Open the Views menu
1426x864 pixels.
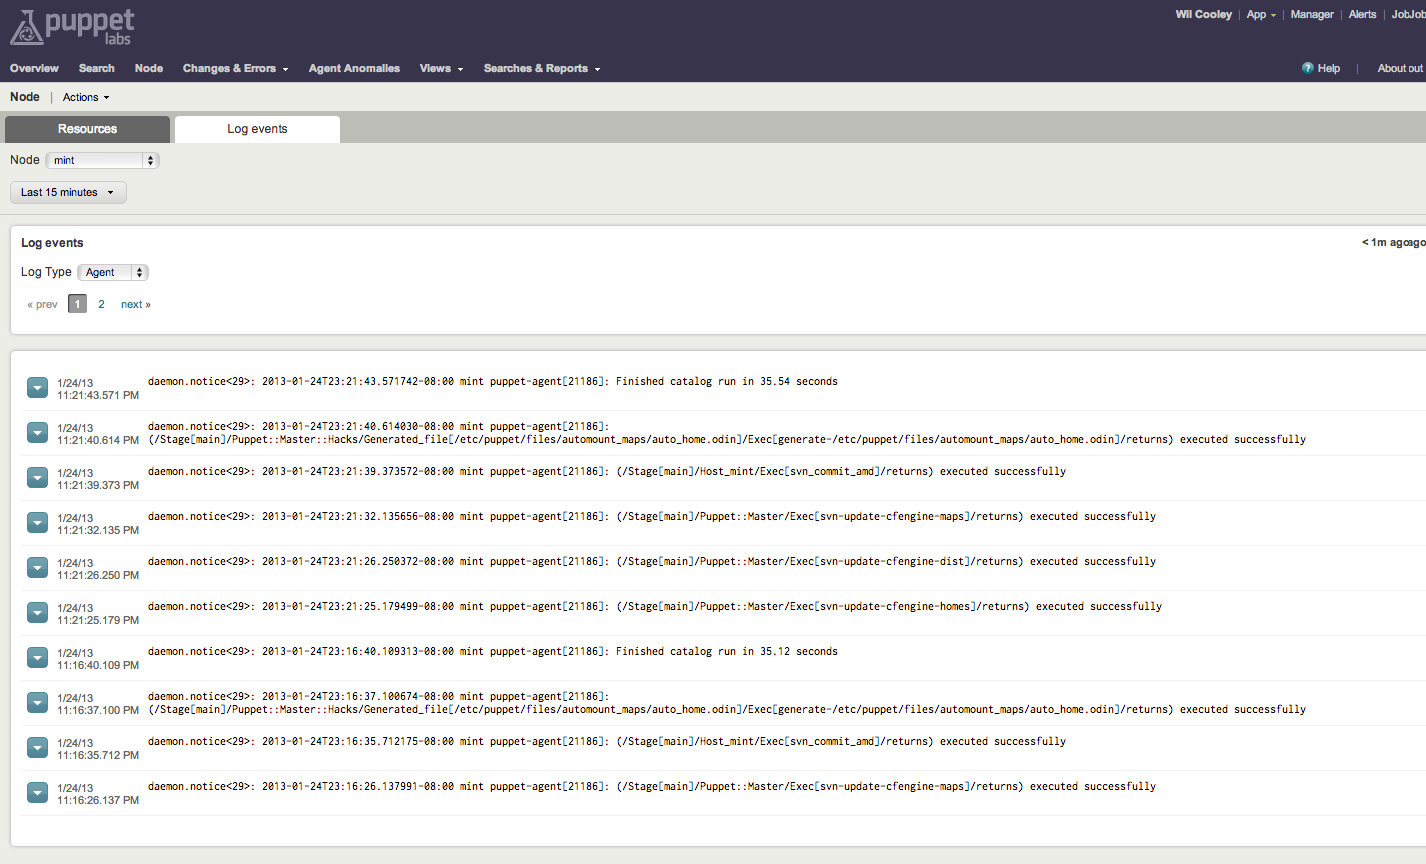[x=441, y=68]
